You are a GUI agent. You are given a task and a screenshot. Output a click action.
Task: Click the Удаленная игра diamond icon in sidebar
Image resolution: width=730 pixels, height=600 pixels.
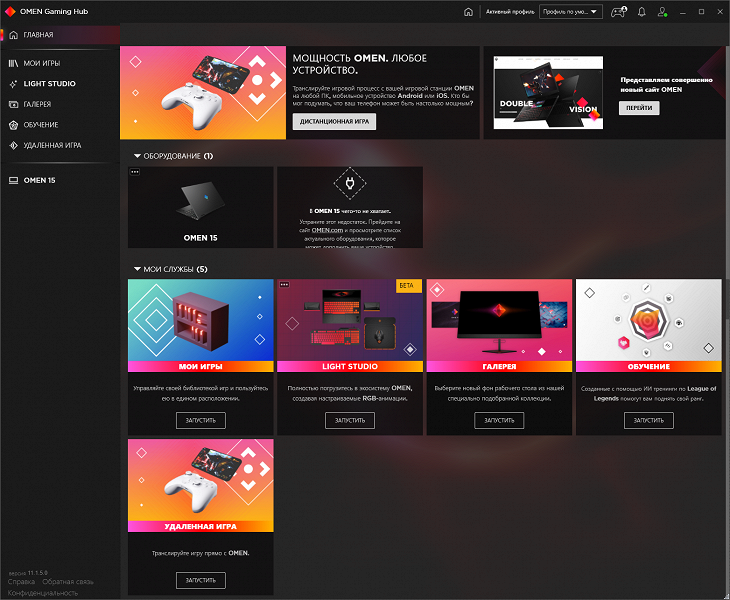(x=14, y=145)
